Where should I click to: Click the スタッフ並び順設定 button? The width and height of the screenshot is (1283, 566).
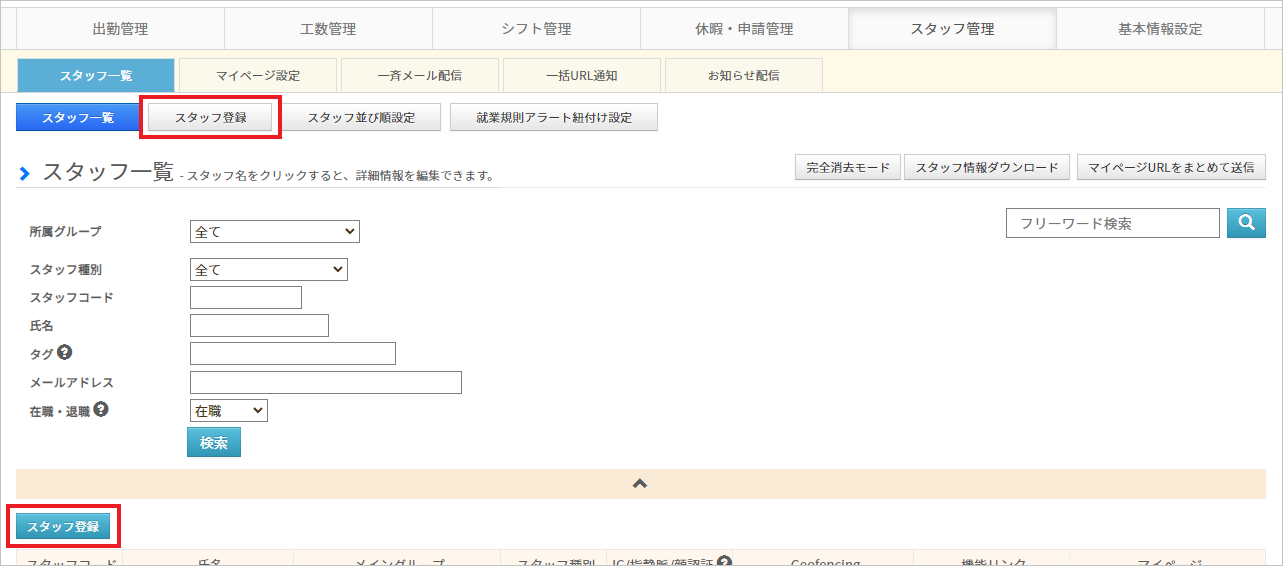pyautogui.click(x=361, y=117)
